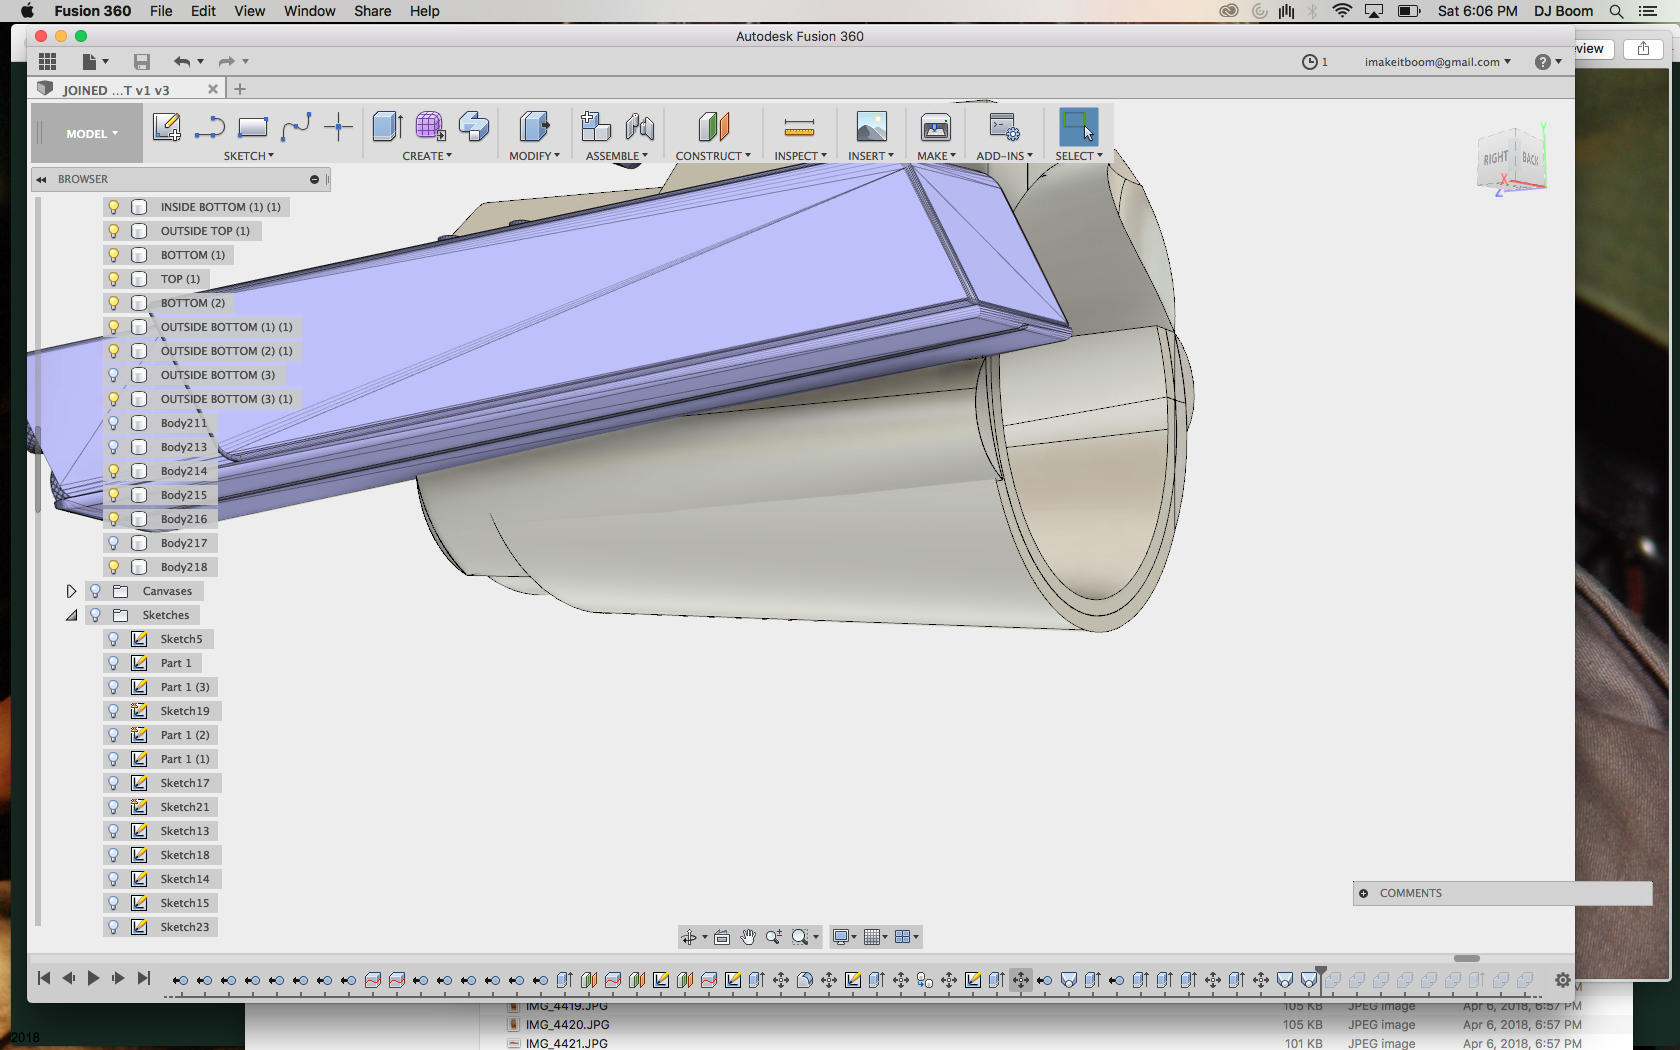Open the INSPECT dropdown menu
Viewport: 1680px width, 1050px height.
coord(800,156)
